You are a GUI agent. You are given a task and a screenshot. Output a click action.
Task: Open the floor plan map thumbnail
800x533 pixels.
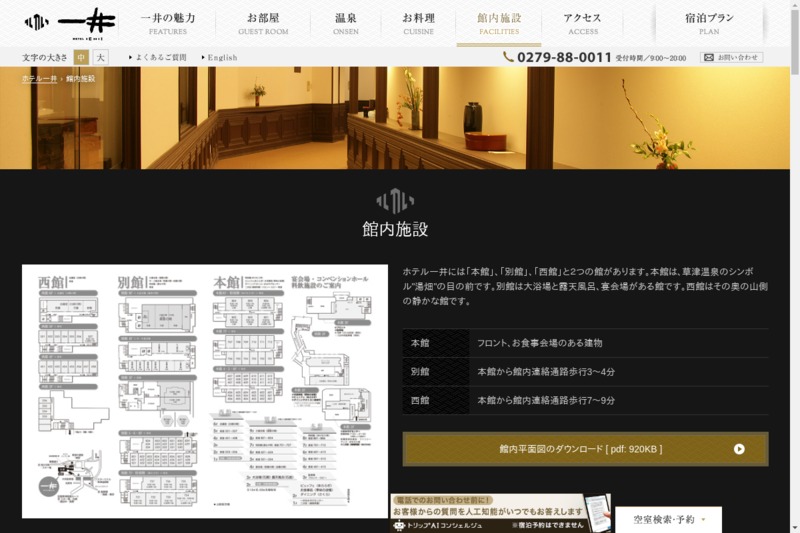pyautogui.click(x=204, y=391)
